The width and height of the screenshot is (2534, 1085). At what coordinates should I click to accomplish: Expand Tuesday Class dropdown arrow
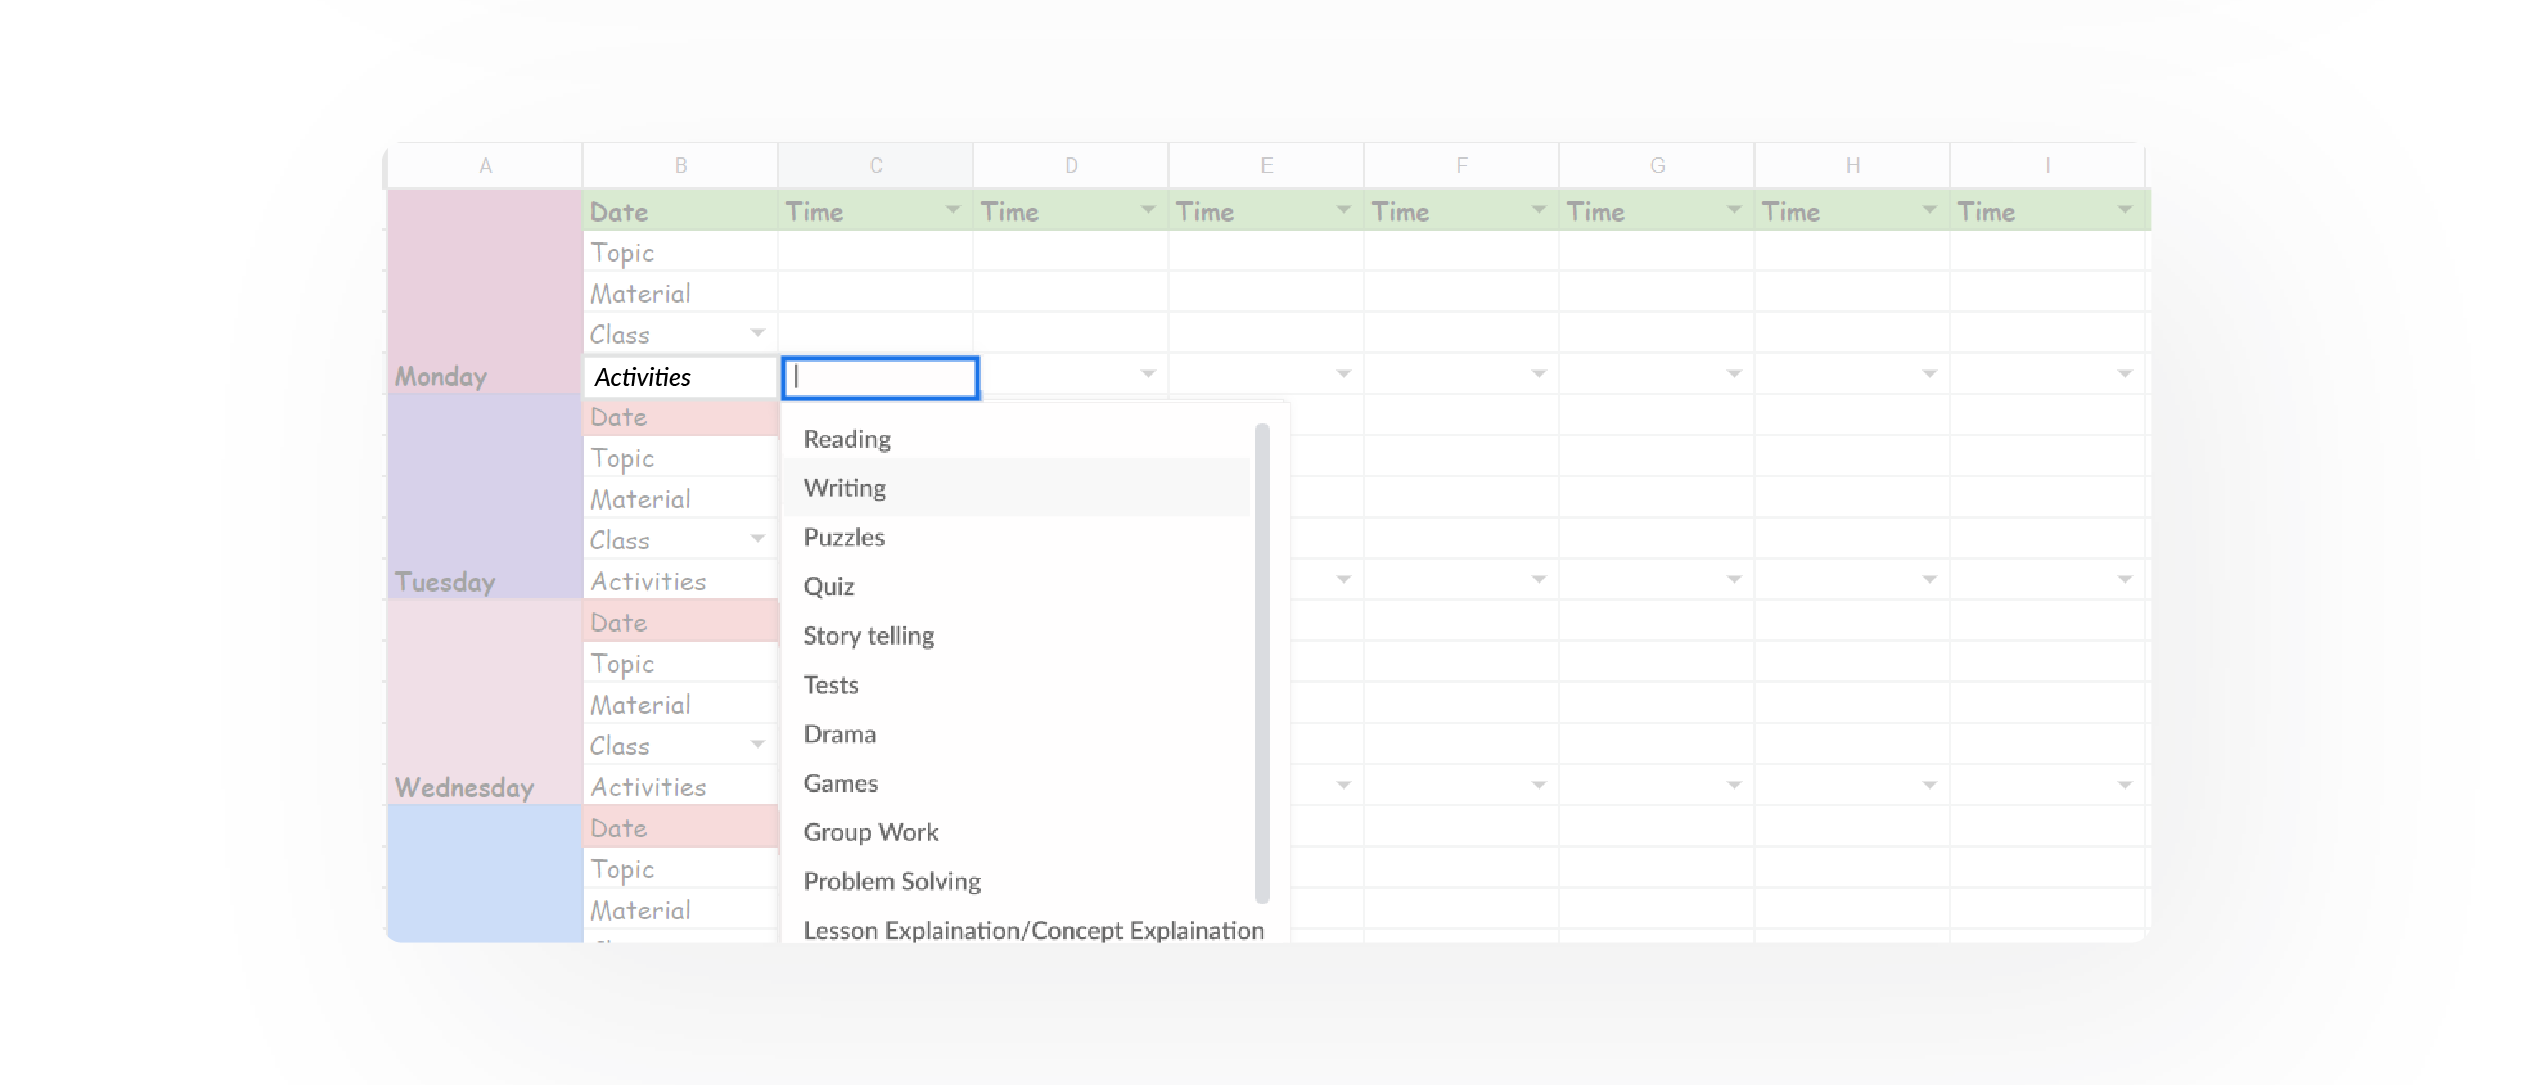pyautogui.click(x=757, y=539)
